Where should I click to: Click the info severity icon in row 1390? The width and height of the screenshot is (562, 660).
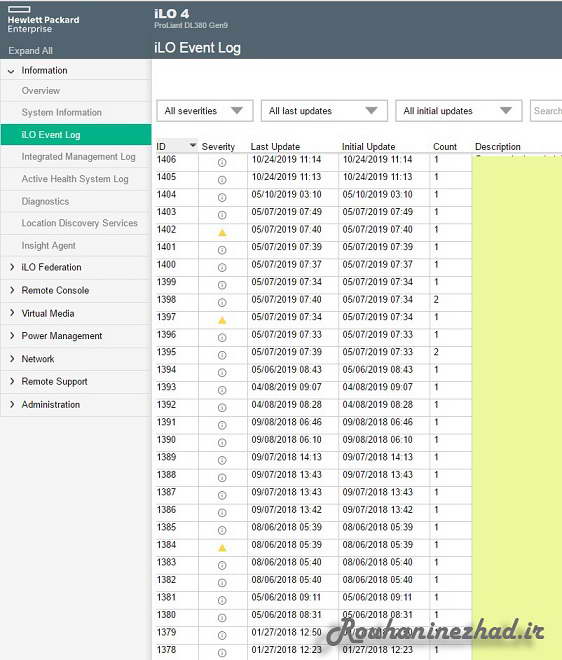(x=222, y=443)
